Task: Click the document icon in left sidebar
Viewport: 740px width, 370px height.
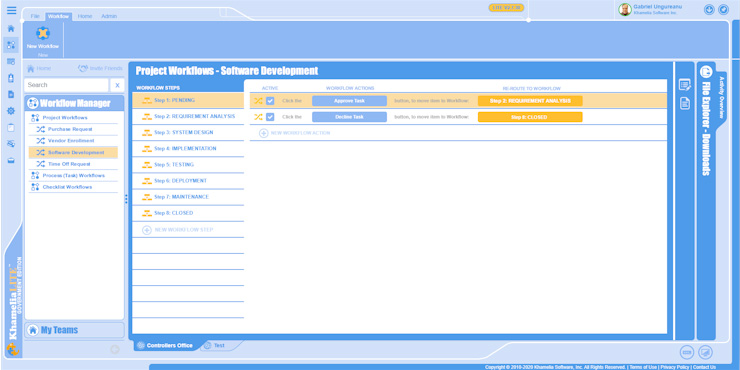Action: 11,94
